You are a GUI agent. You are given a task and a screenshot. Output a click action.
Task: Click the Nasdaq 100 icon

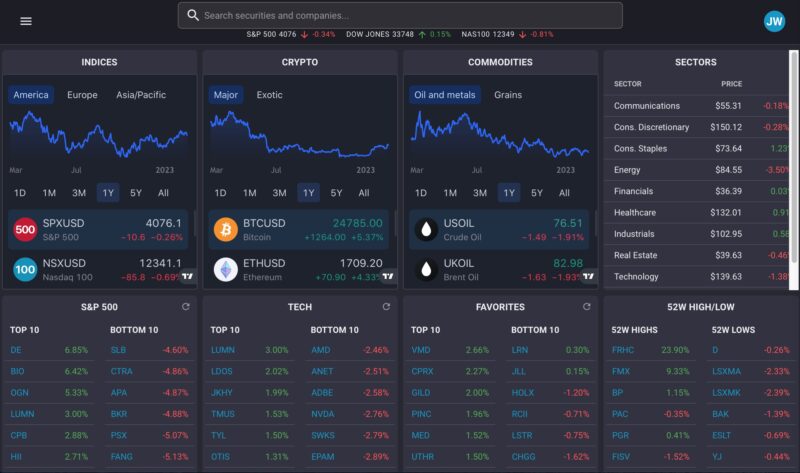click(25, 269)
